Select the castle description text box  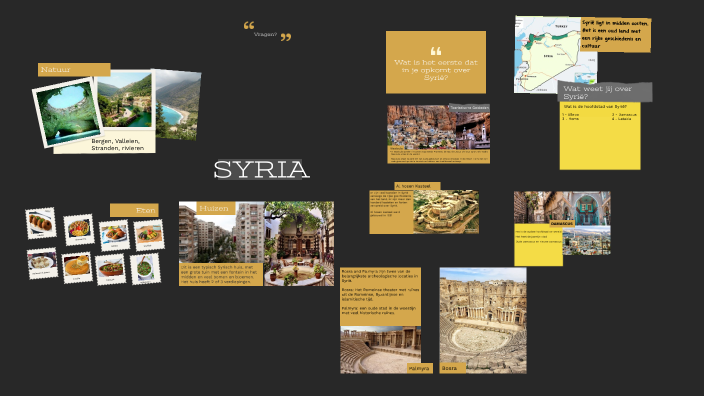click(x=391, y=212)
